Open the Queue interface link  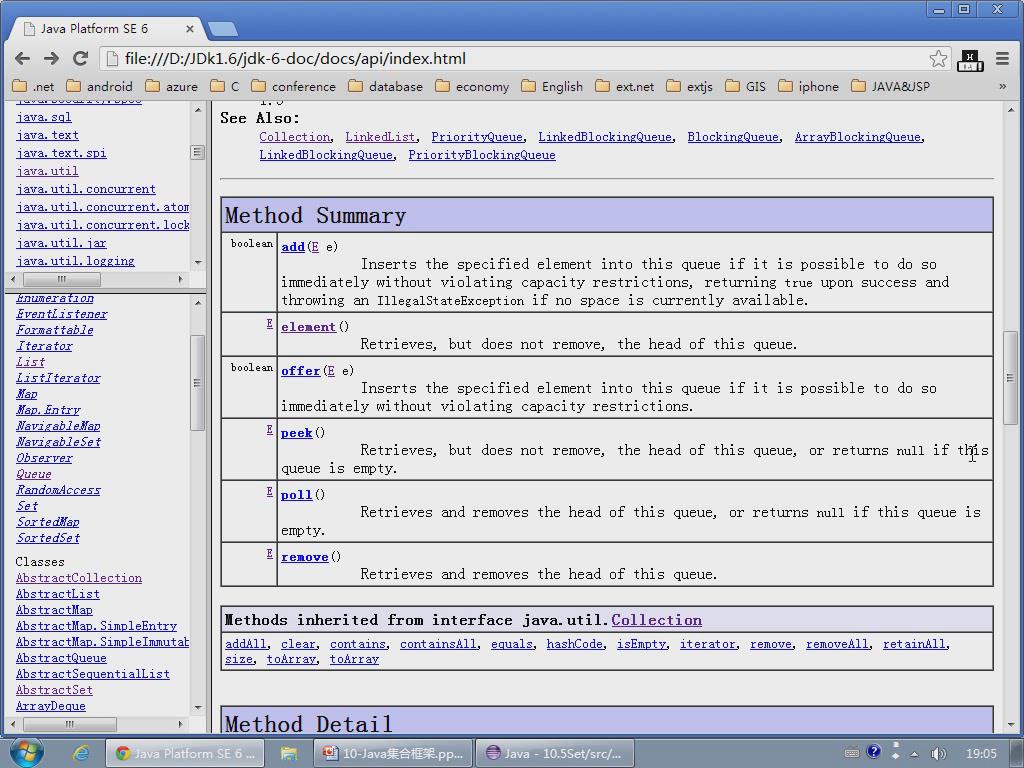click(x=34, y=474)
